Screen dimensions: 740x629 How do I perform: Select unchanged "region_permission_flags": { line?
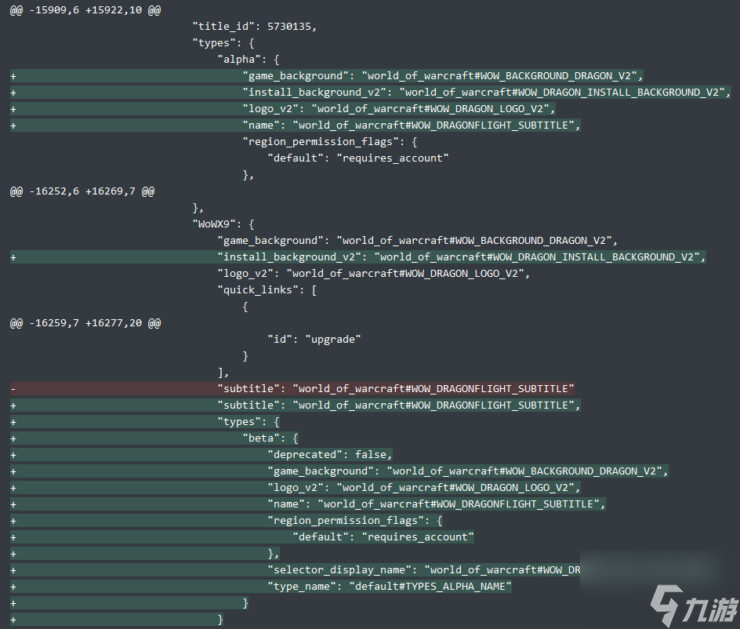tap(329, 142)
